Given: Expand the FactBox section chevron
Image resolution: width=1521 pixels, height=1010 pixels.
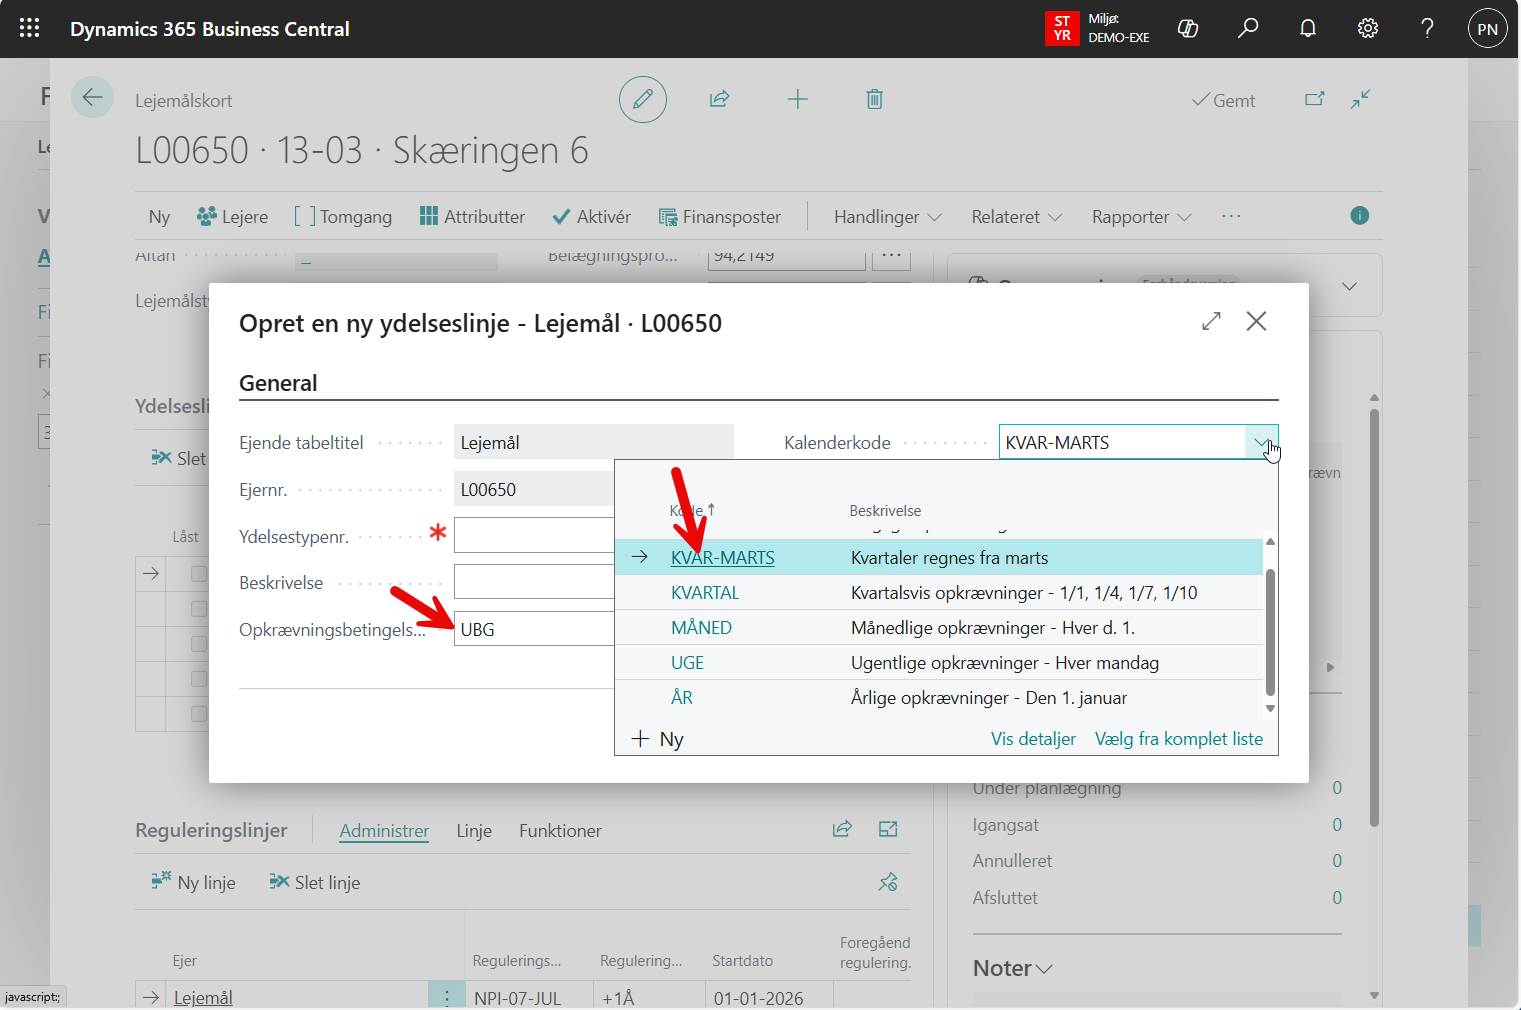Looking at the screenshot, I should [x=1350, y=286].
